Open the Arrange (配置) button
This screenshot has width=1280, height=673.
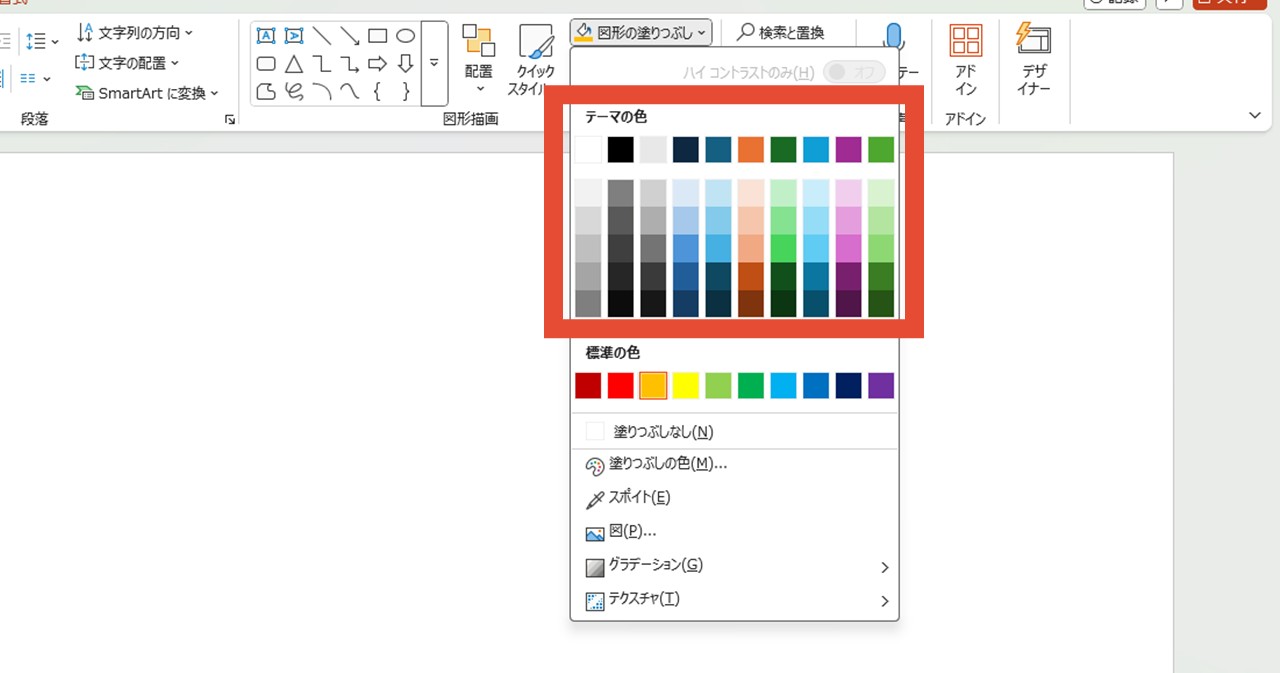coord(478,60)
